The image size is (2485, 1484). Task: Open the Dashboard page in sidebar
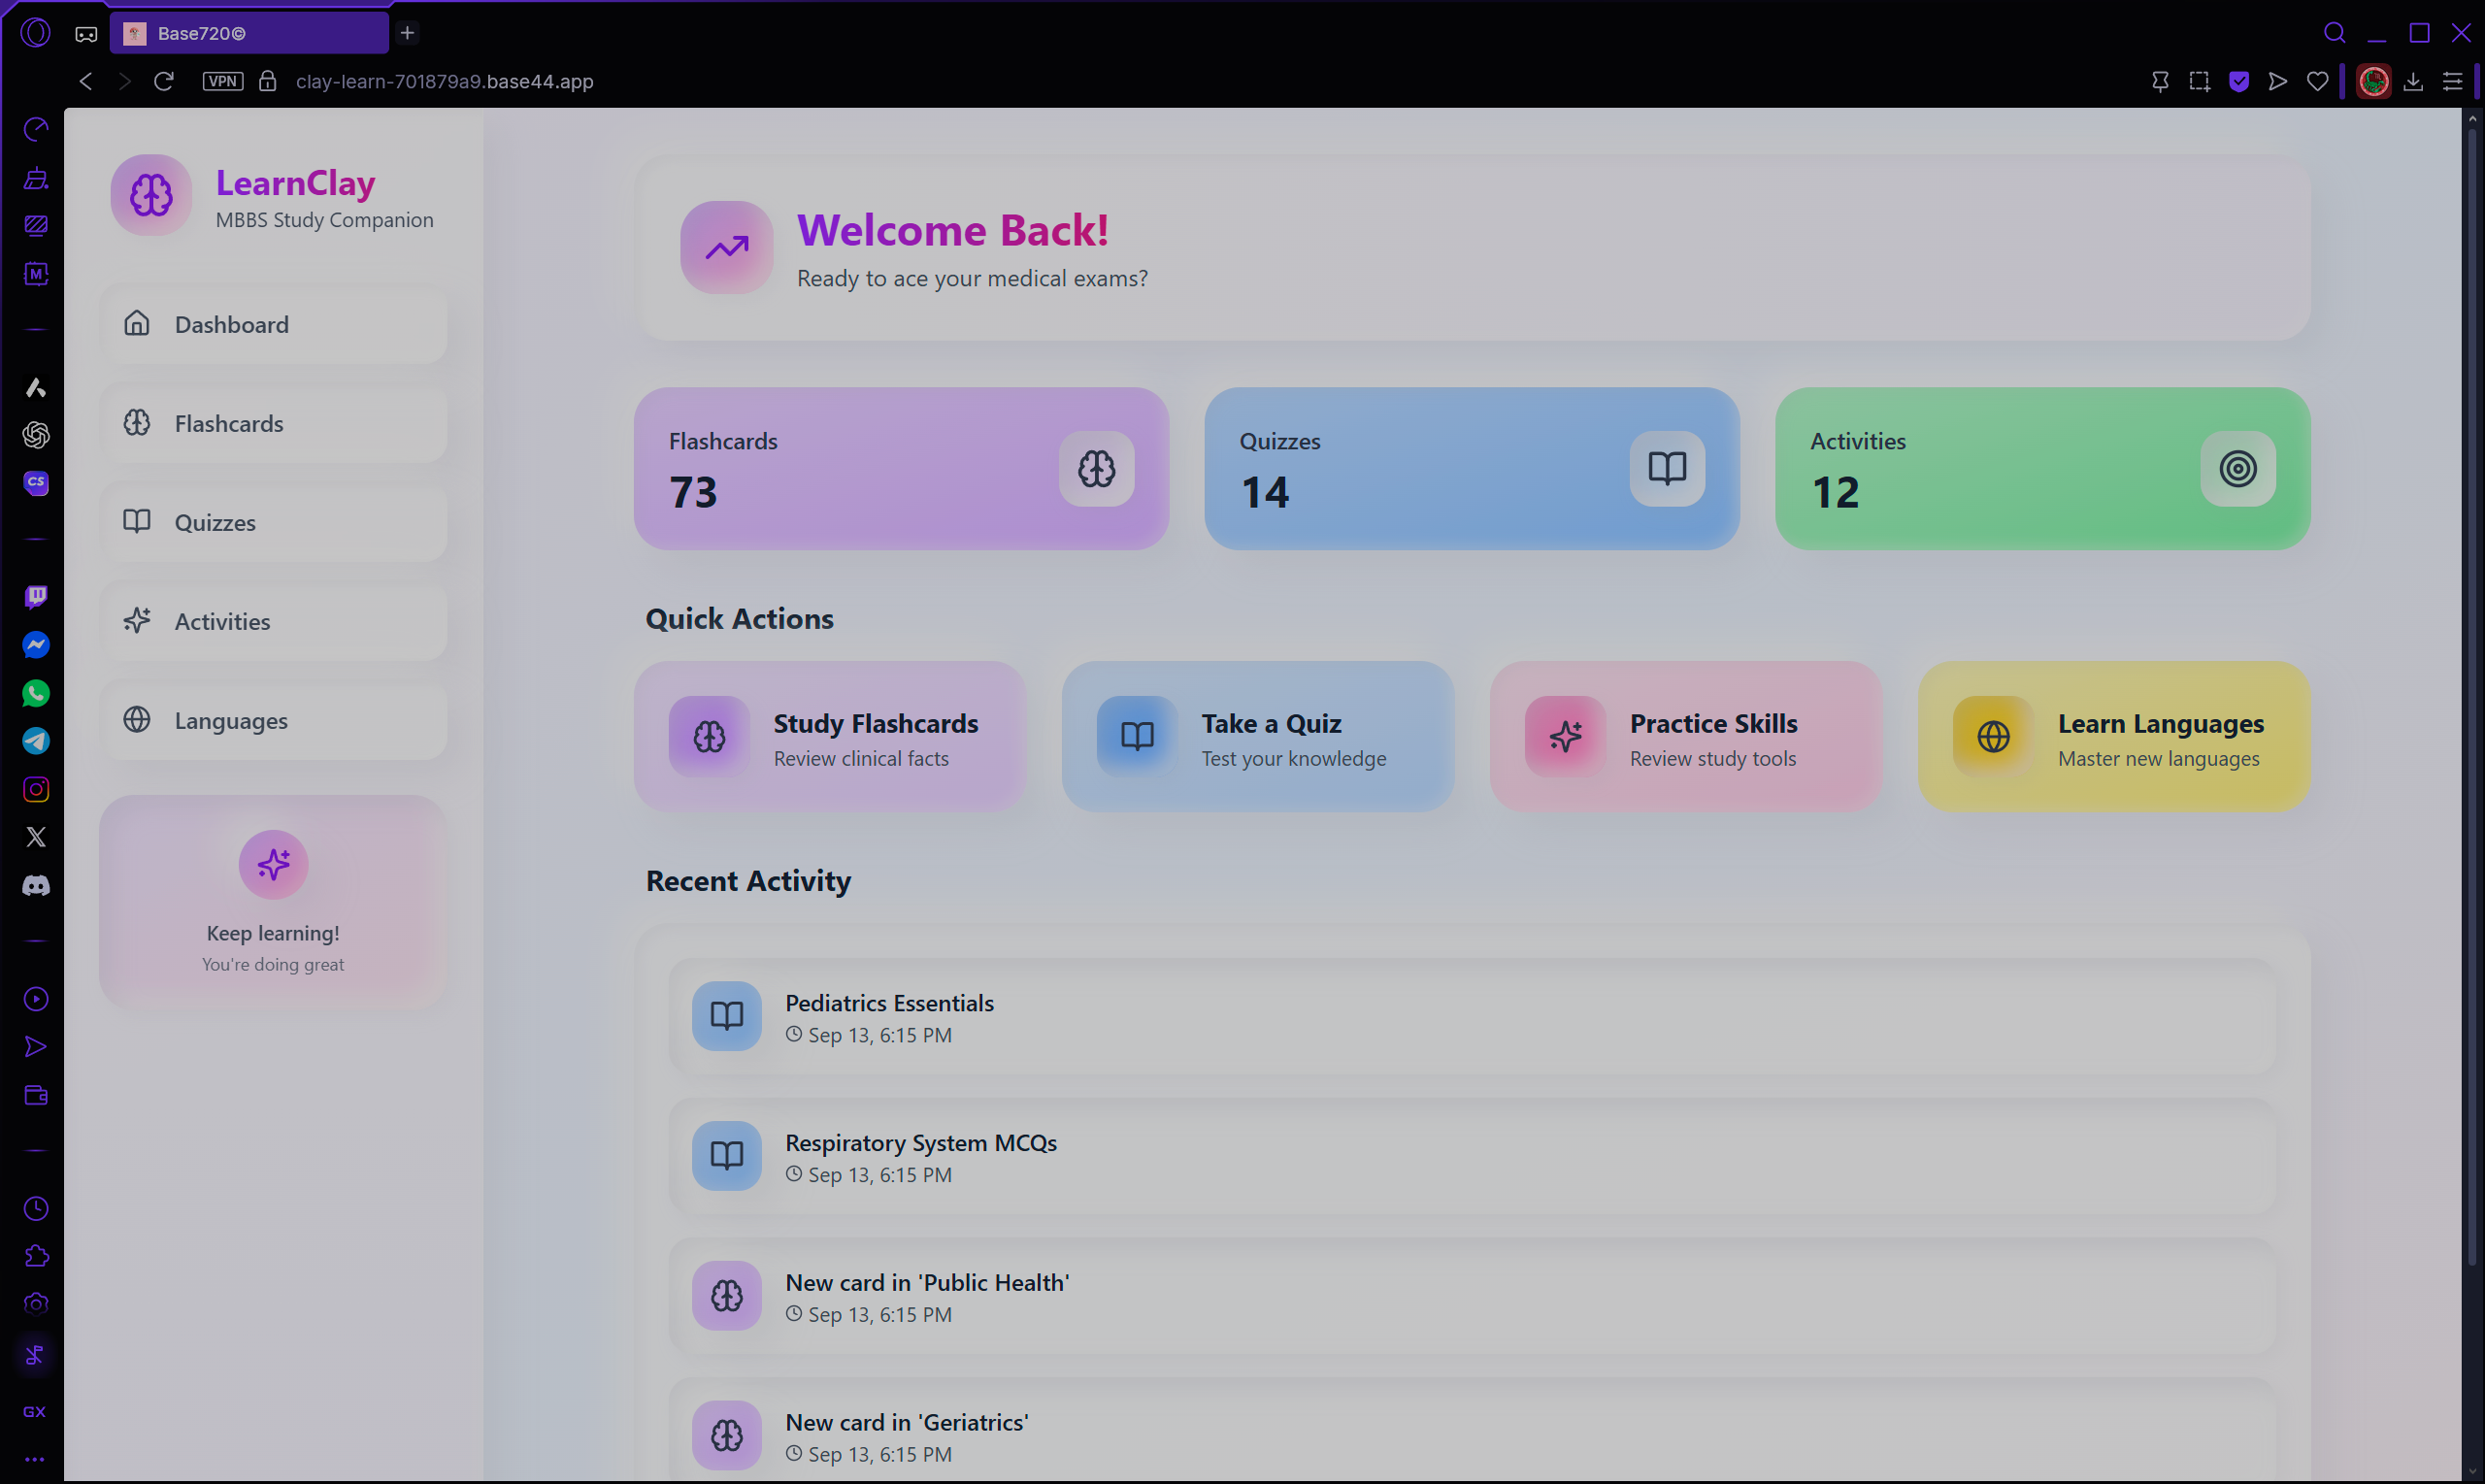[273, 324]
